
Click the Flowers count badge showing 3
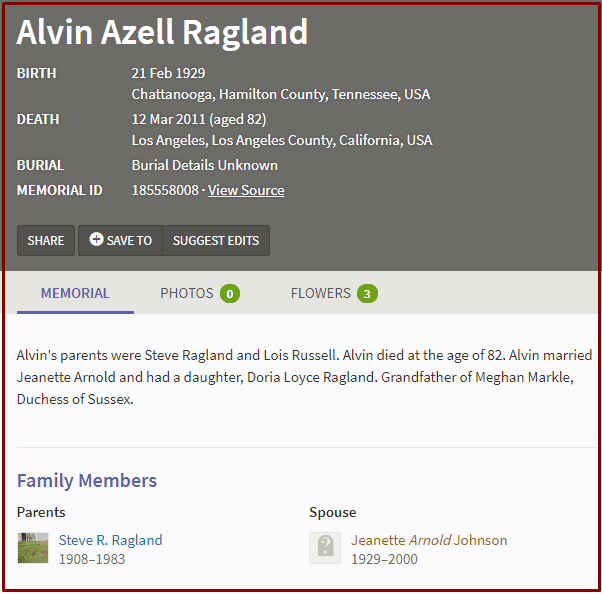point(367,294)
